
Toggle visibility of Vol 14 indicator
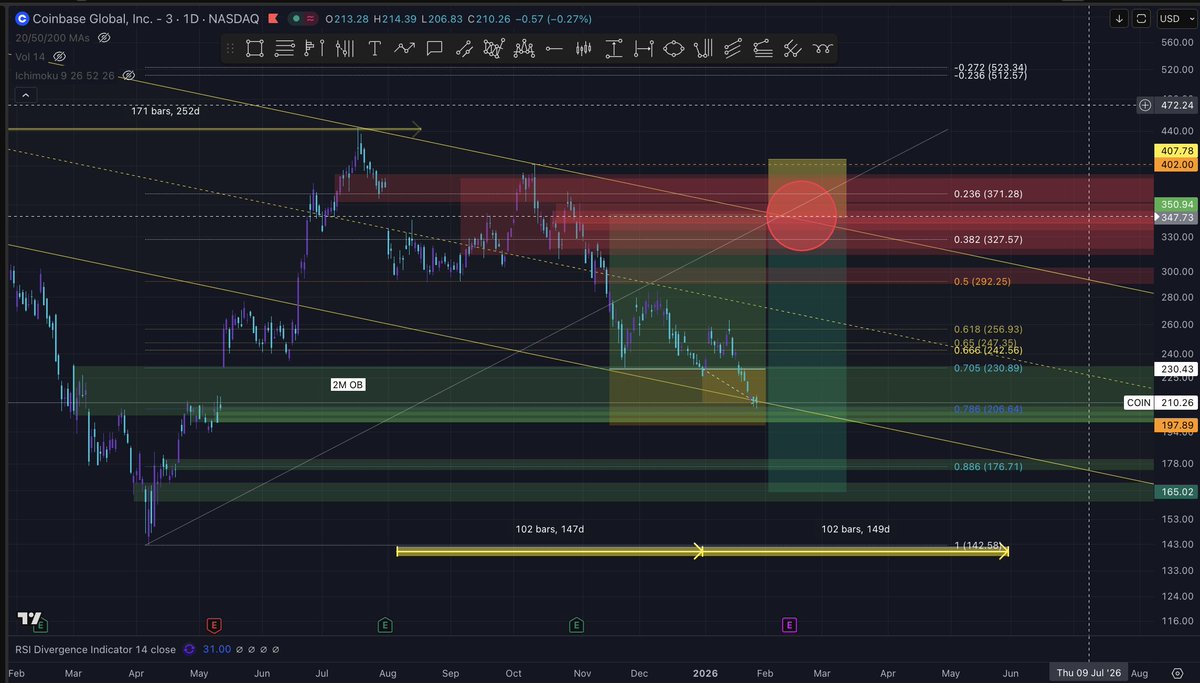point(59,57)
